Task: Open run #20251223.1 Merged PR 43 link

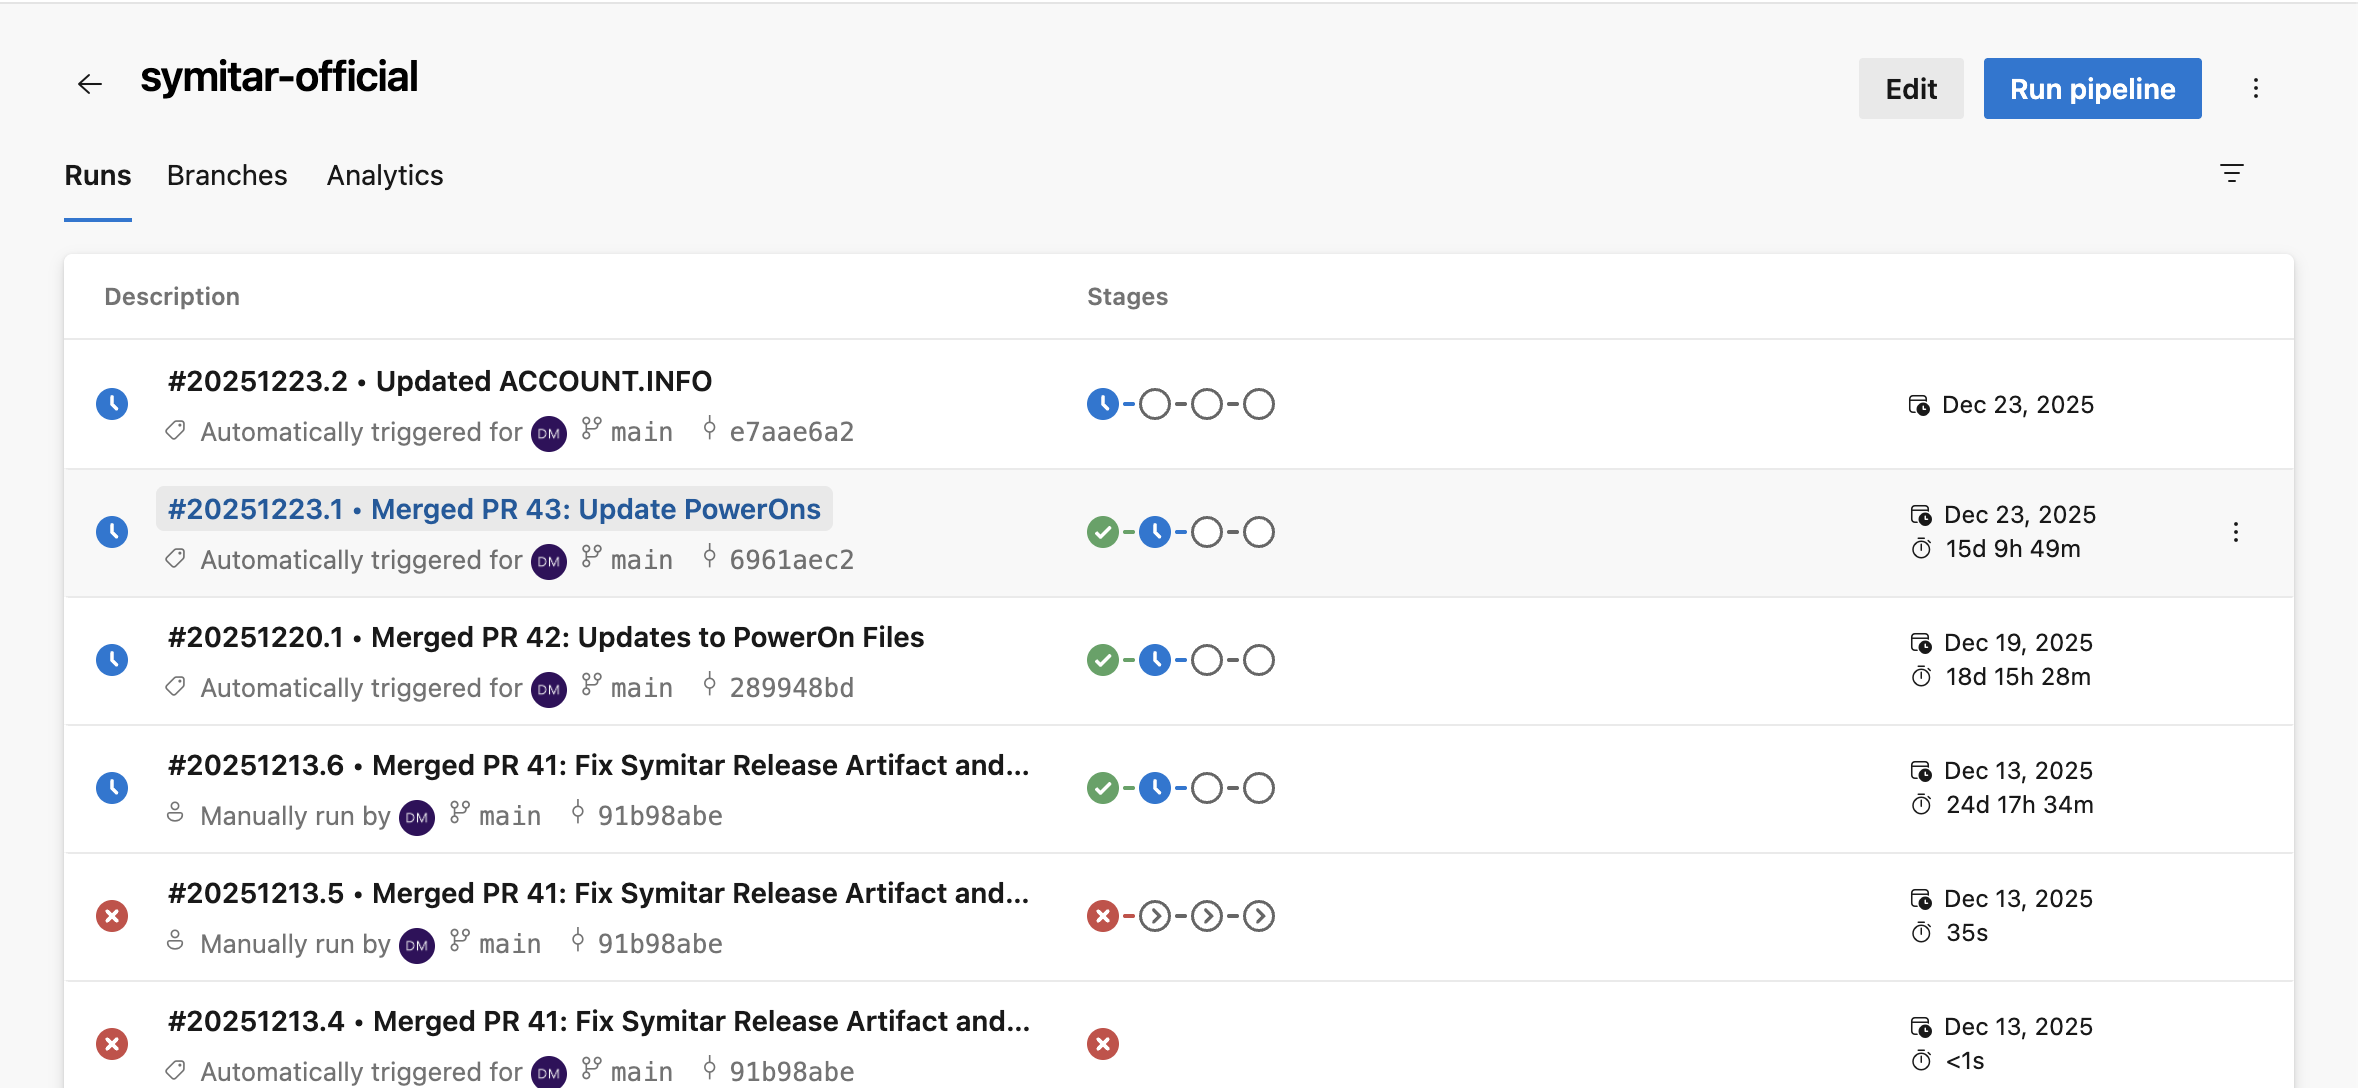Action: (x=494, y=510)
